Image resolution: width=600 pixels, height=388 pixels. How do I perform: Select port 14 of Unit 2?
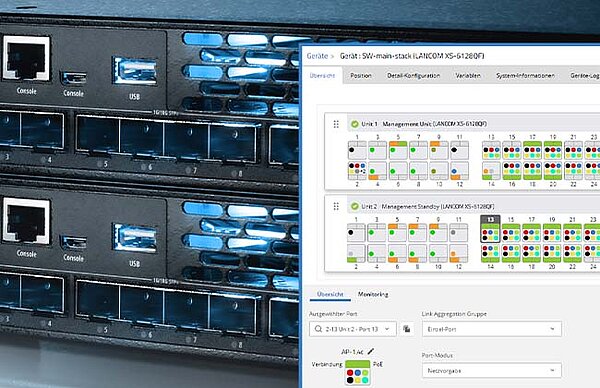[x=490, y=253]
